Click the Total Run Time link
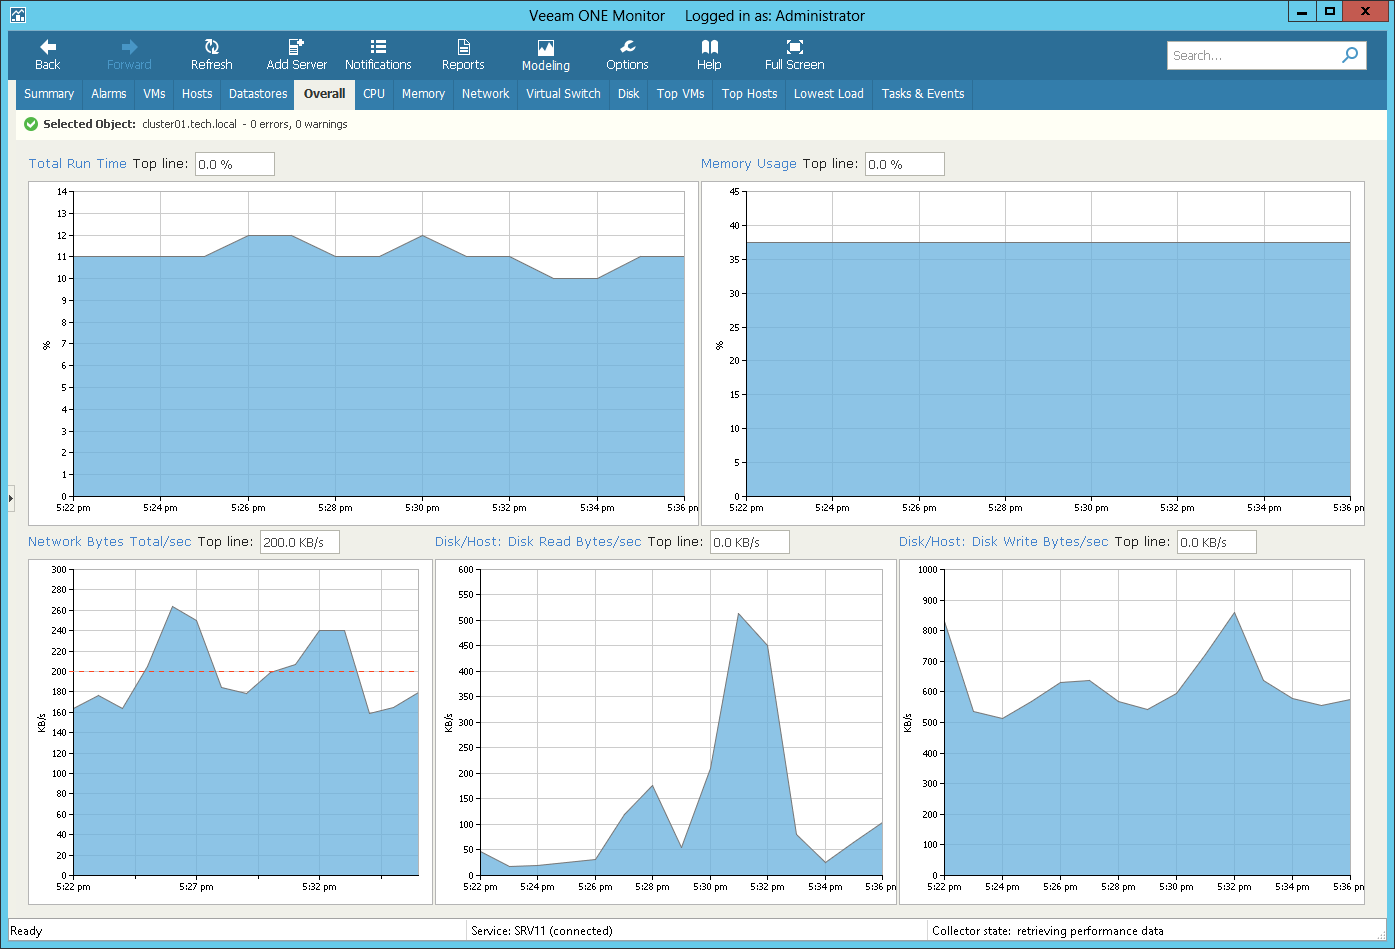The width and height of the screenshot is (1395, 949). tap(78, 164)
